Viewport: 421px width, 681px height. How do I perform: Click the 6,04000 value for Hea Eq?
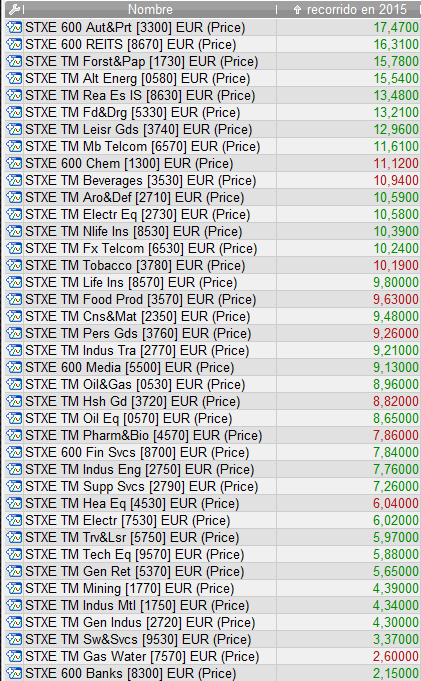pos(396,503)
